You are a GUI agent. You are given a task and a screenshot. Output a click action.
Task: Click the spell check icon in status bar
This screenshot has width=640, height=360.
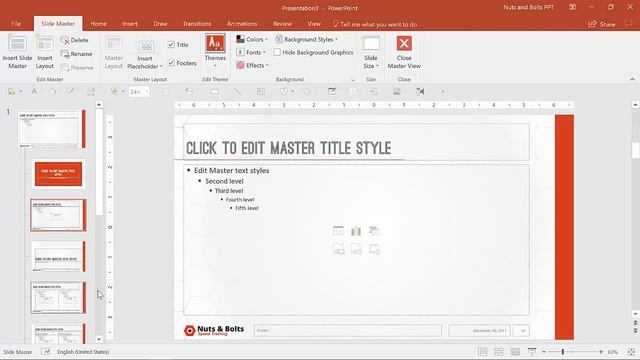point(45,351)
